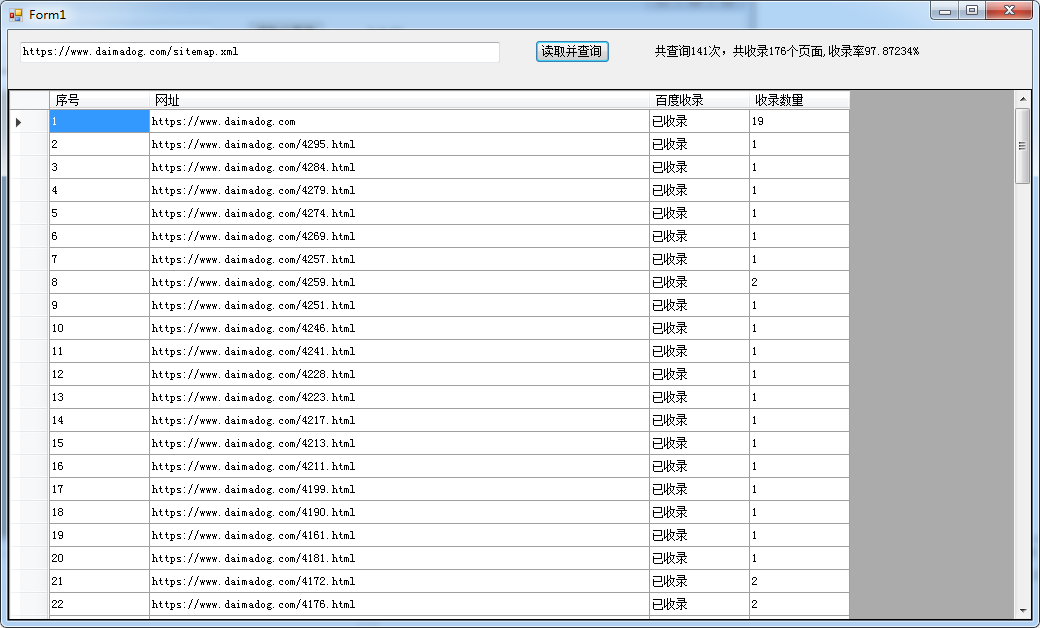Screen dimensions: 1040x628
Task: Select URL cell 4161.html
Action: (x=399, y=535)
